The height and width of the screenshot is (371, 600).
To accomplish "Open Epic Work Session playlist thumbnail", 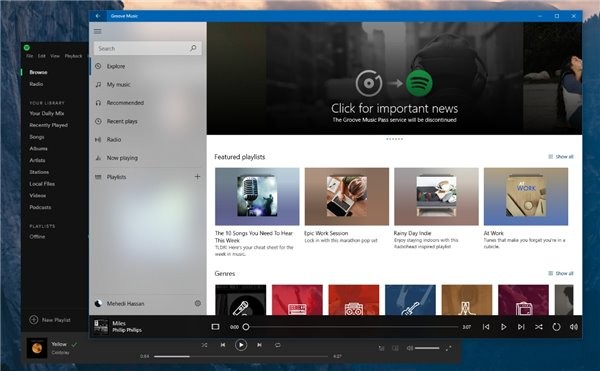I will 347,197.
